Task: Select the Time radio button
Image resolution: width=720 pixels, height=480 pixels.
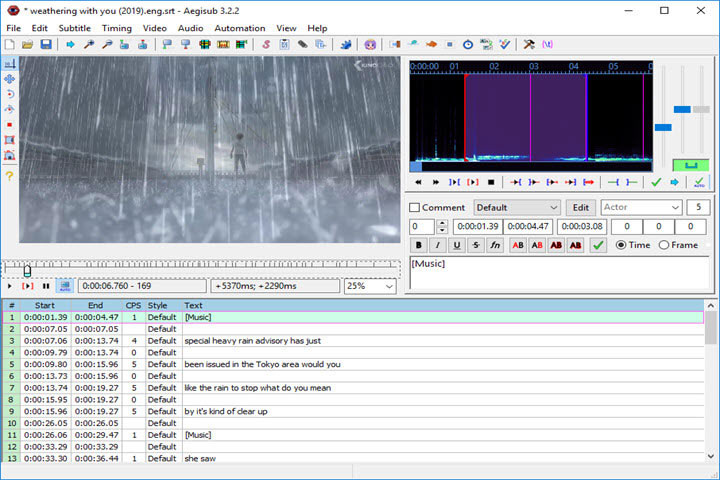Action: [x=621, y=245]
